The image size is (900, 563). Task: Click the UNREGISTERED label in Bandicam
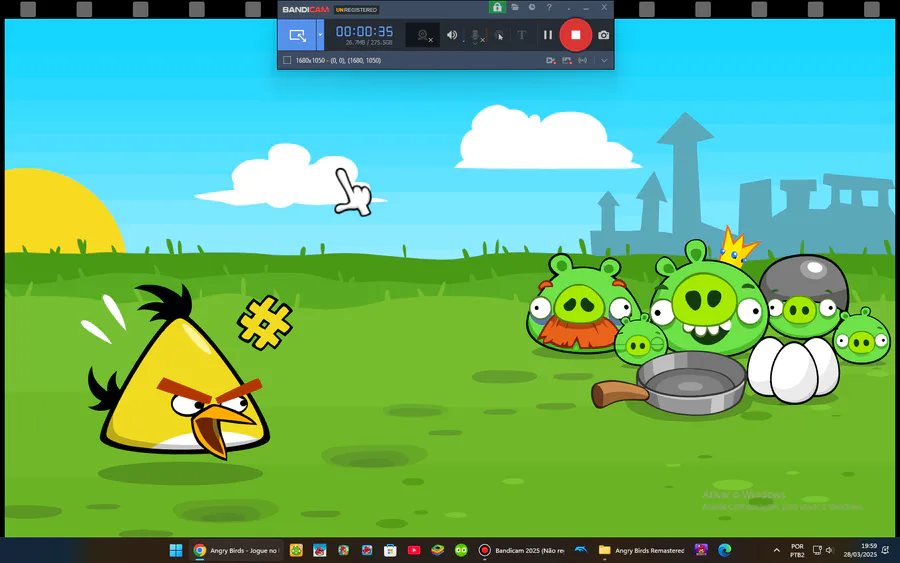(x=356, y=10)
